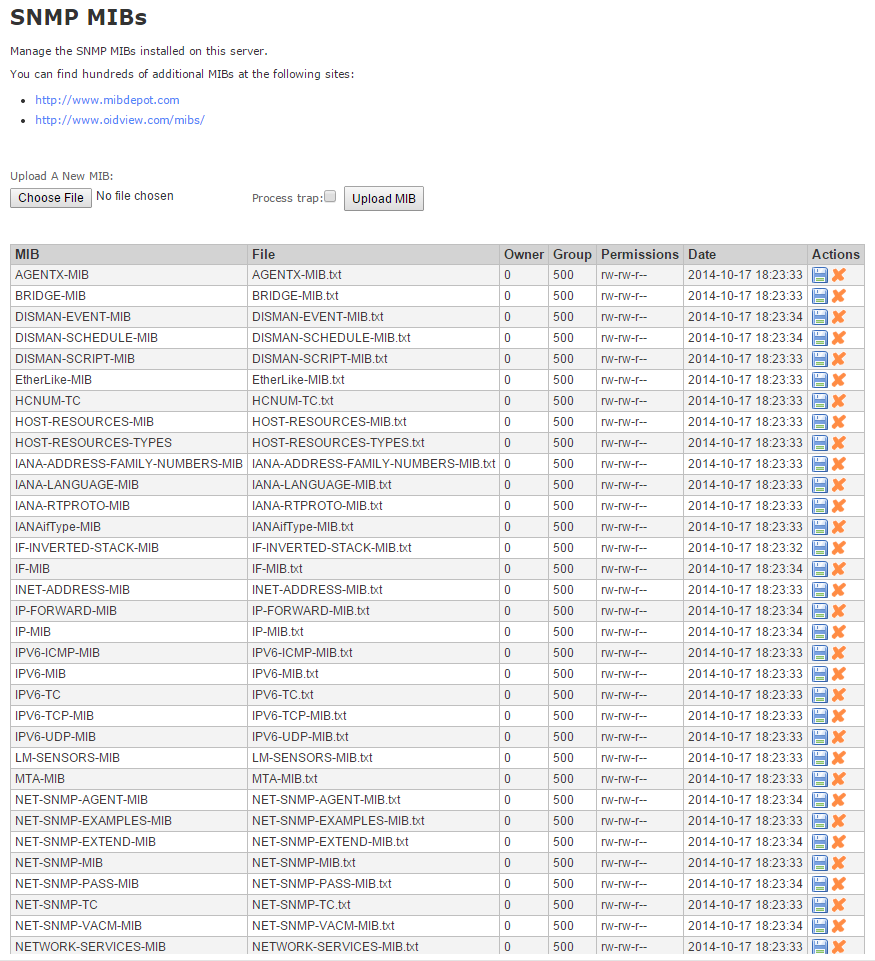This screenshot has height=961, width=875.
Task: Remove the NET-SNMP-TC entry
Action: click(x=839, y=905)
